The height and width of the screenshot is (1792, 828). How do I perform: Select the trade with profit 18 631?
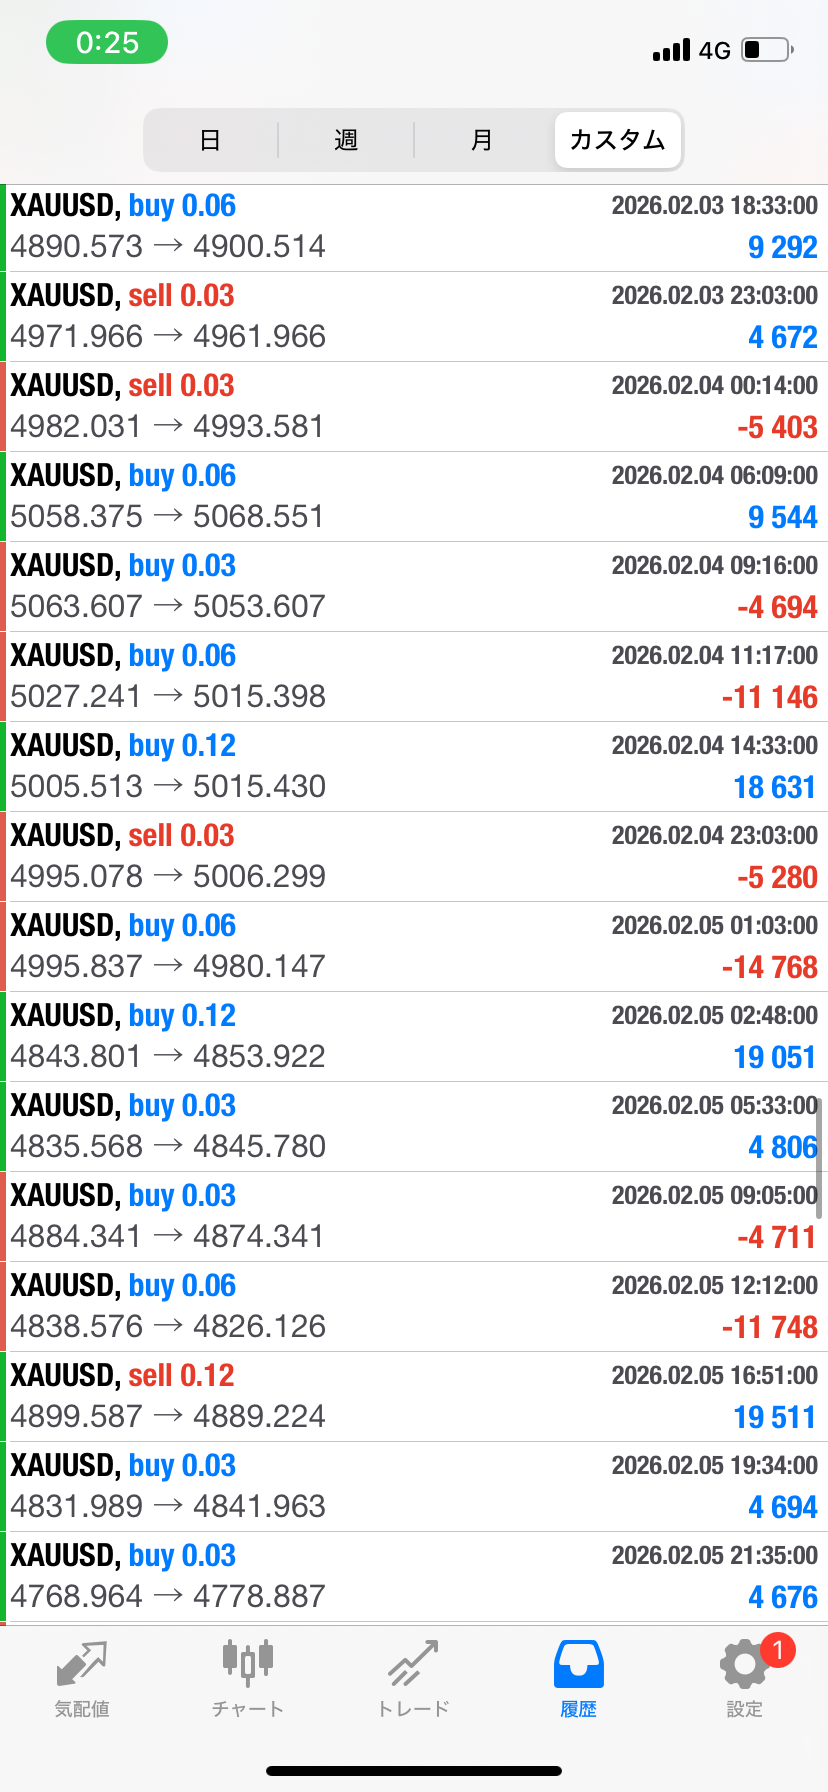pyautogui.click(x=414, y=767)
